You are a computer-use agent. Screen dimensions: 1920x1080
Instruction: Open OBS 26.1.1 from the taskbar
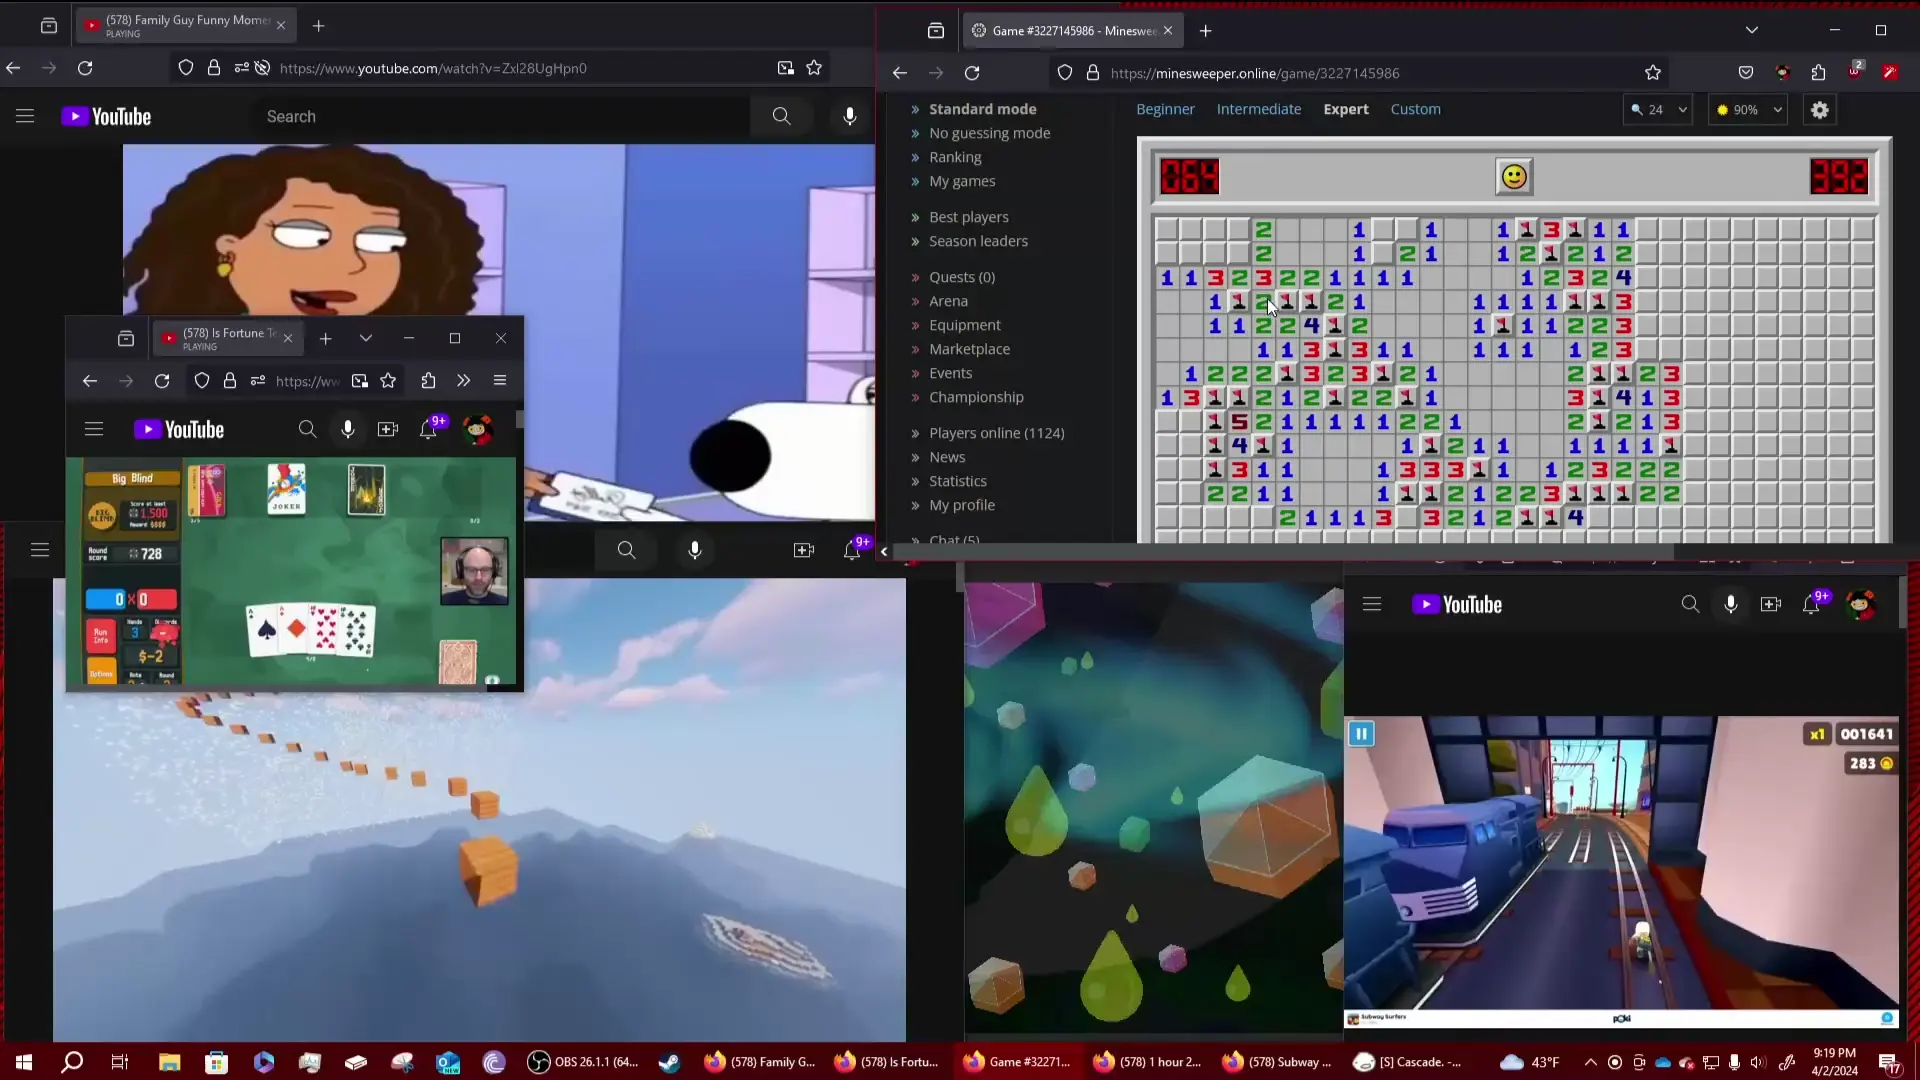(583, 1062)
